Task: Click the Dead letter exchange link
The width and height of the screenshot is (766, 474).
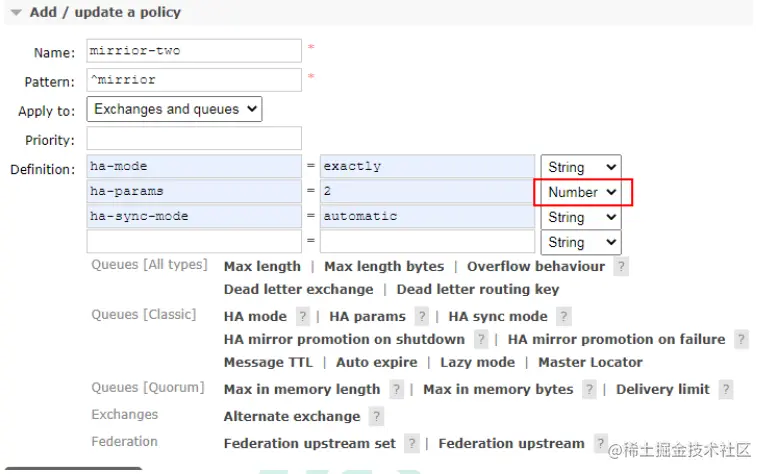Action: pyautogui.click(x=298, y=289)
